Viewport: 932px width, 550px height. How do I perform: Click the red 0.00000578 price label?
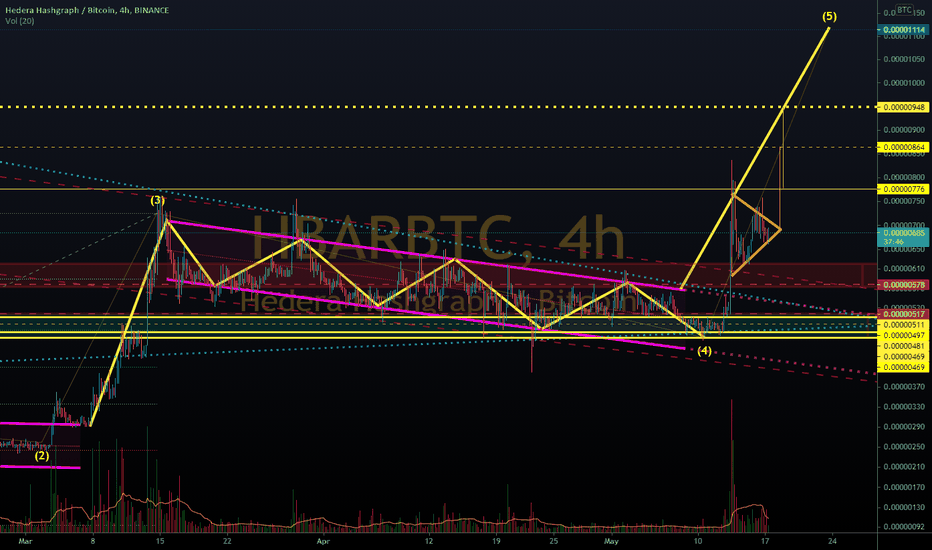[903, 285]
